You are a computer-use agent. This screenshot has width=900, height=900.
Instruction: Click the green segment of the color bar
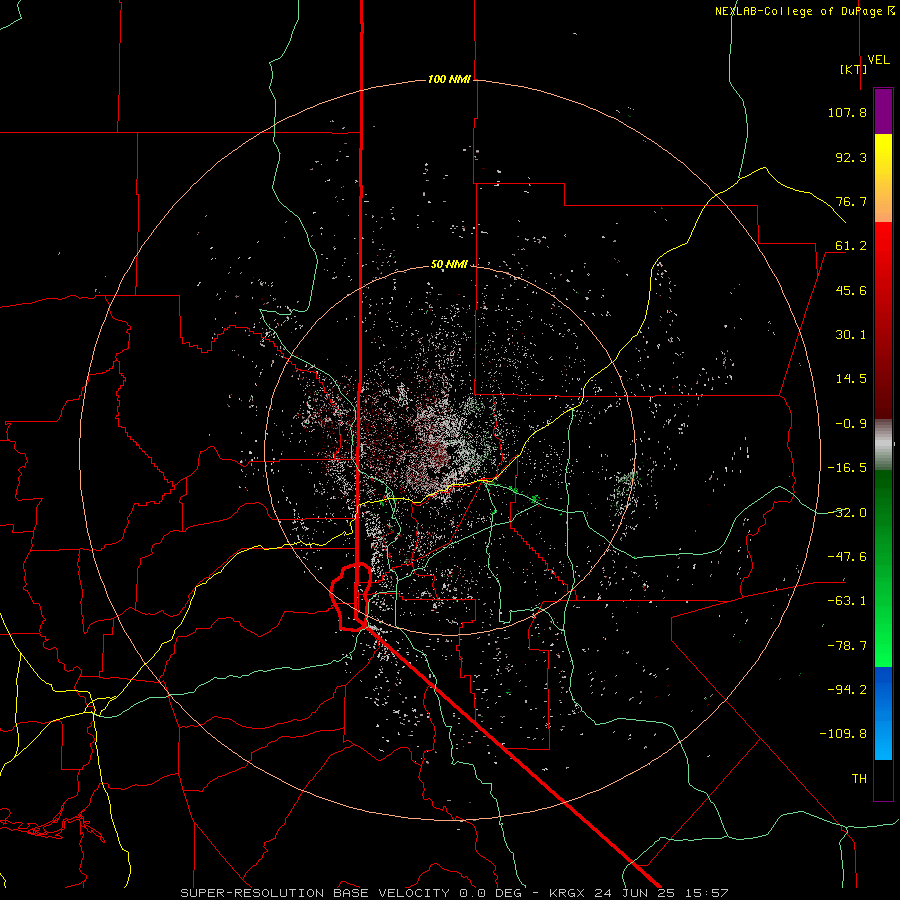pos(883,568)
